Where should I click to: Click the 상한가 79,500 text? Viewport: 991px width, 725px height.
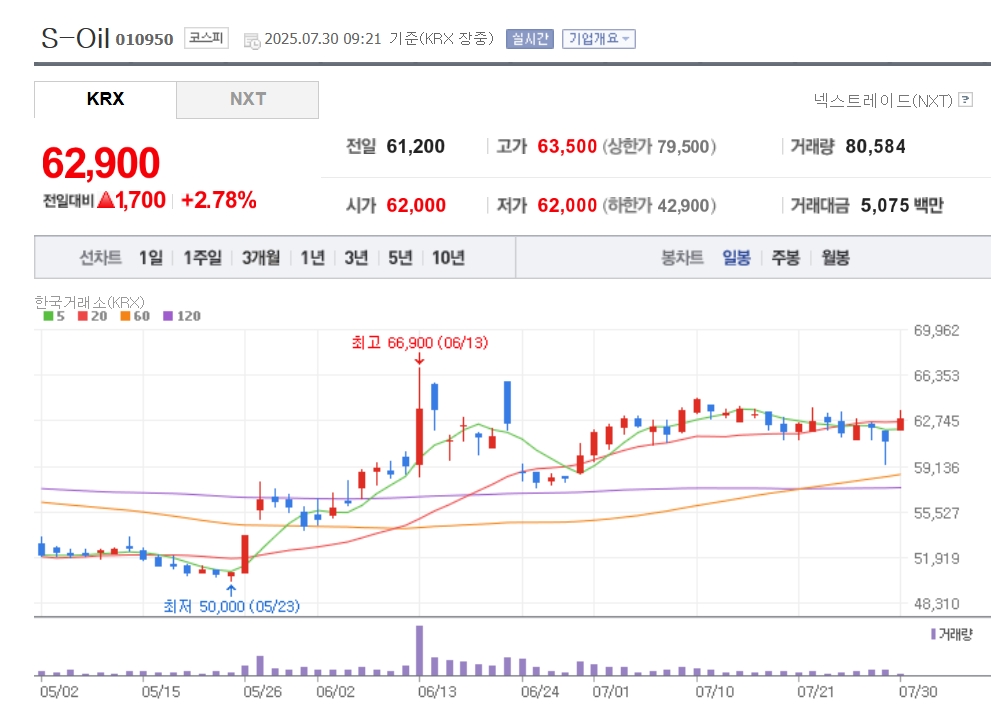click(660, 147)
